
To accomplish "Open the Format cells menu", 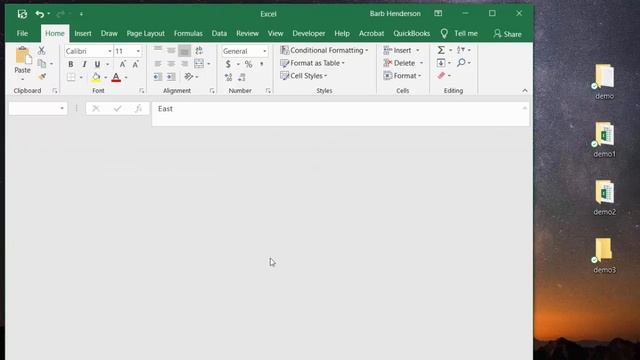I will 402,76.
